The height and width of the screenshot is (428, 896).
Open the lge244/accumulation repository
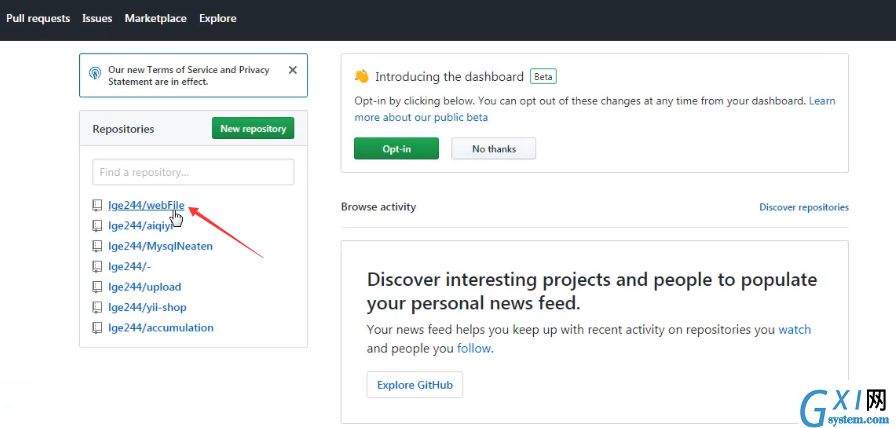tap(161, 328)
